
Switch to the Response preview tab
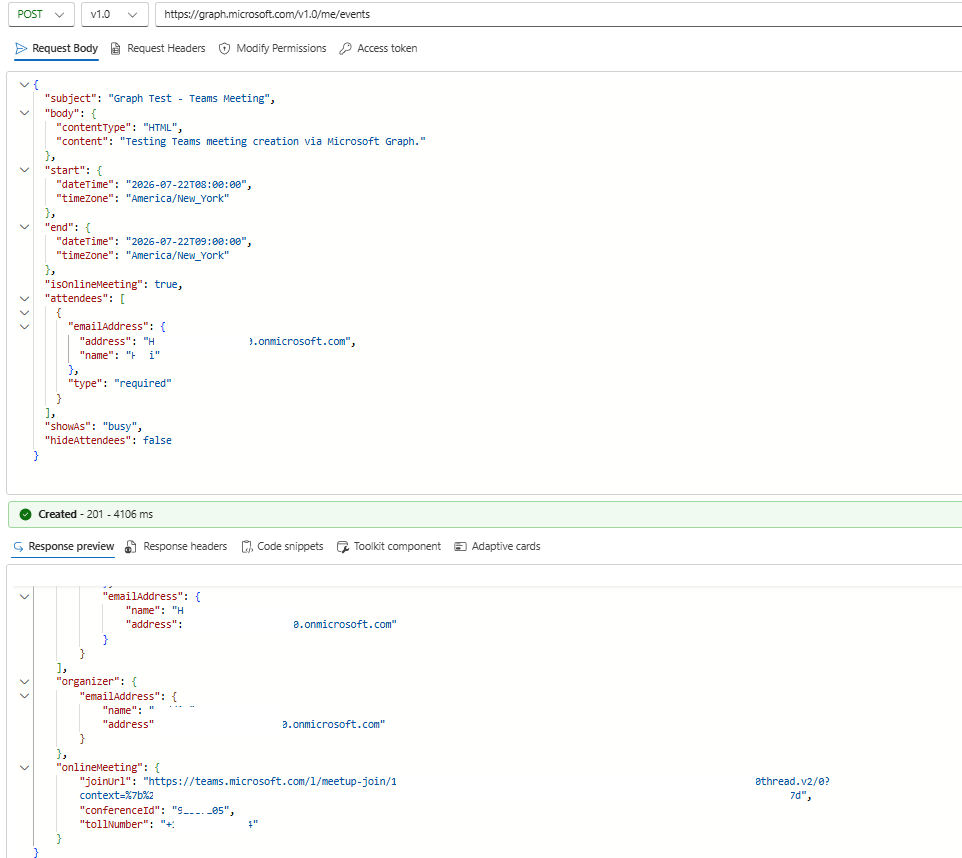coord(63,546)
